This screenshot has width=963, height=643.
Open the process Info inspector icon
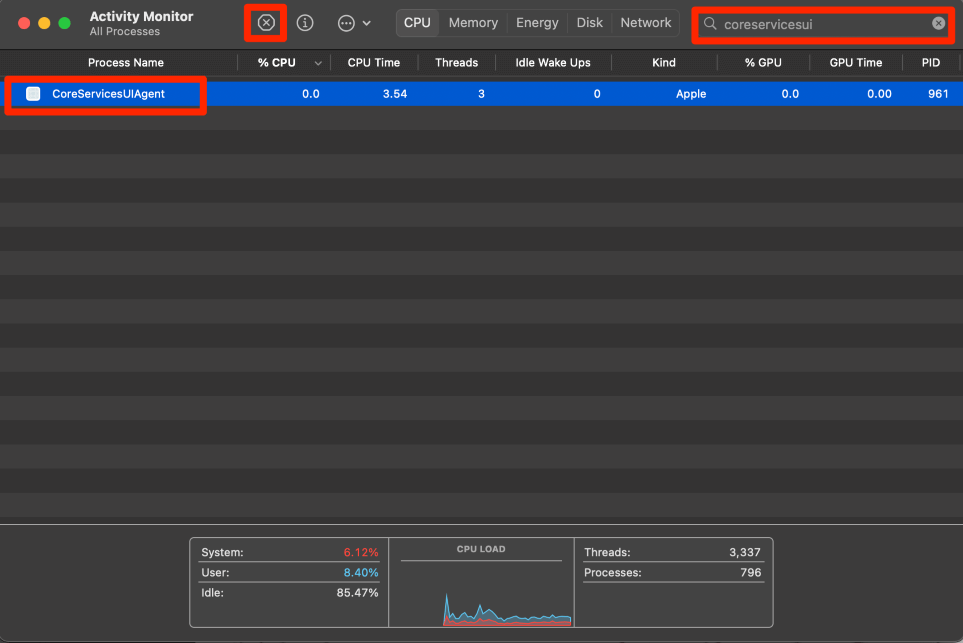(306, 23)
